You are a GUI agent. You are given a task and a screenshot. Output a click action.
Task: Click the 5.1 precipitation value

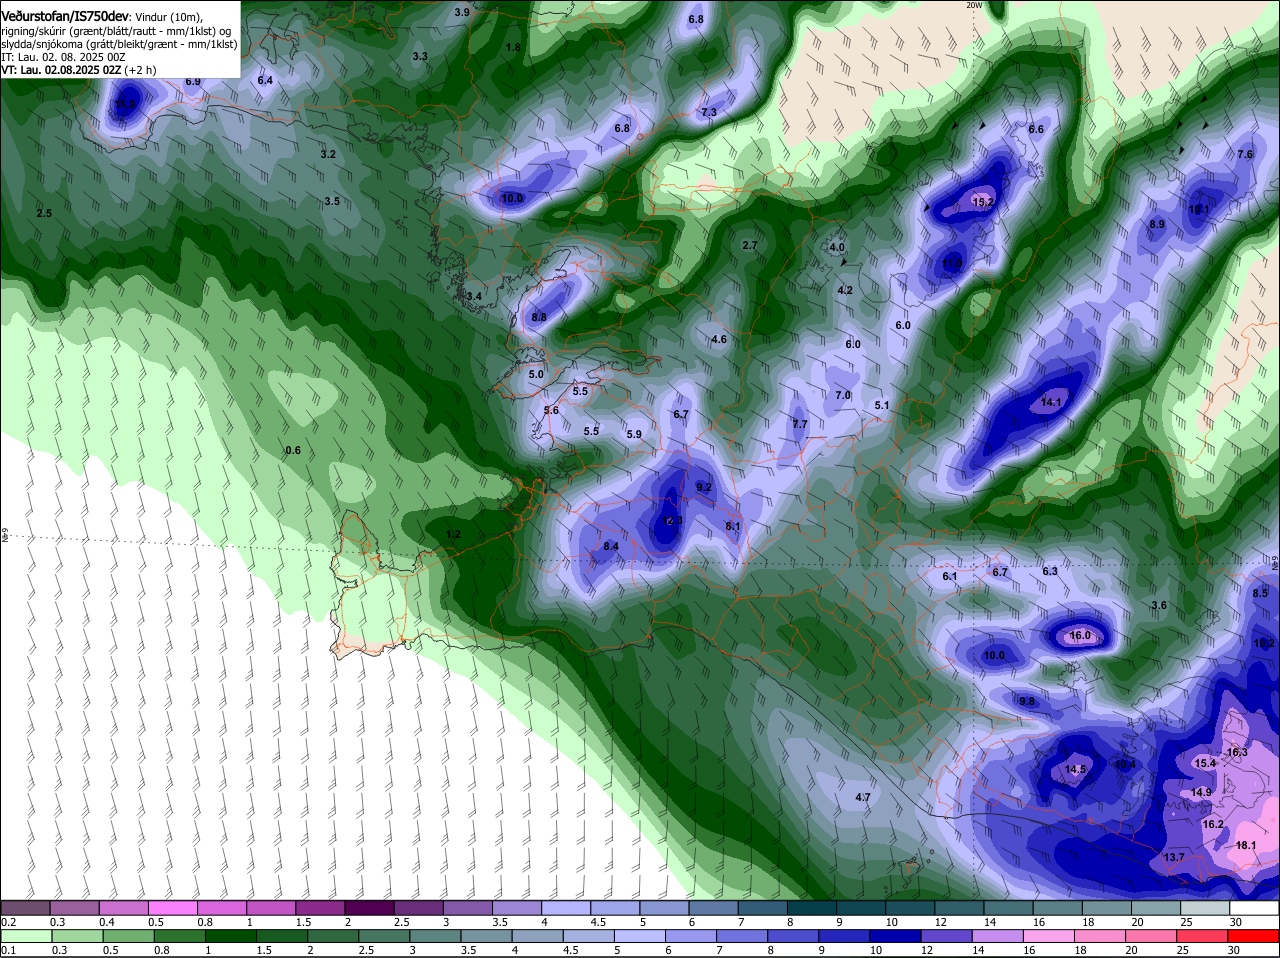click(882, 405)
